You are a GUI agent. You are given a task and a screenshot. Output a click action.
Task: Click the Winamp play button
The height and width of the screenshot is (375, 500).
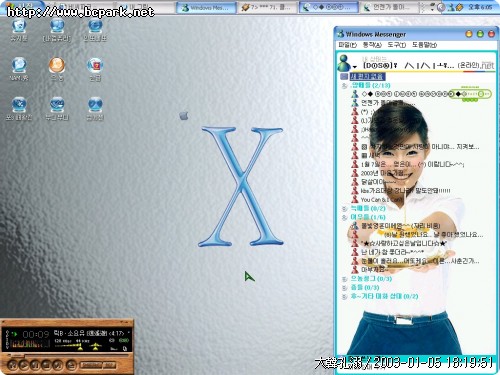coord(24,365)
